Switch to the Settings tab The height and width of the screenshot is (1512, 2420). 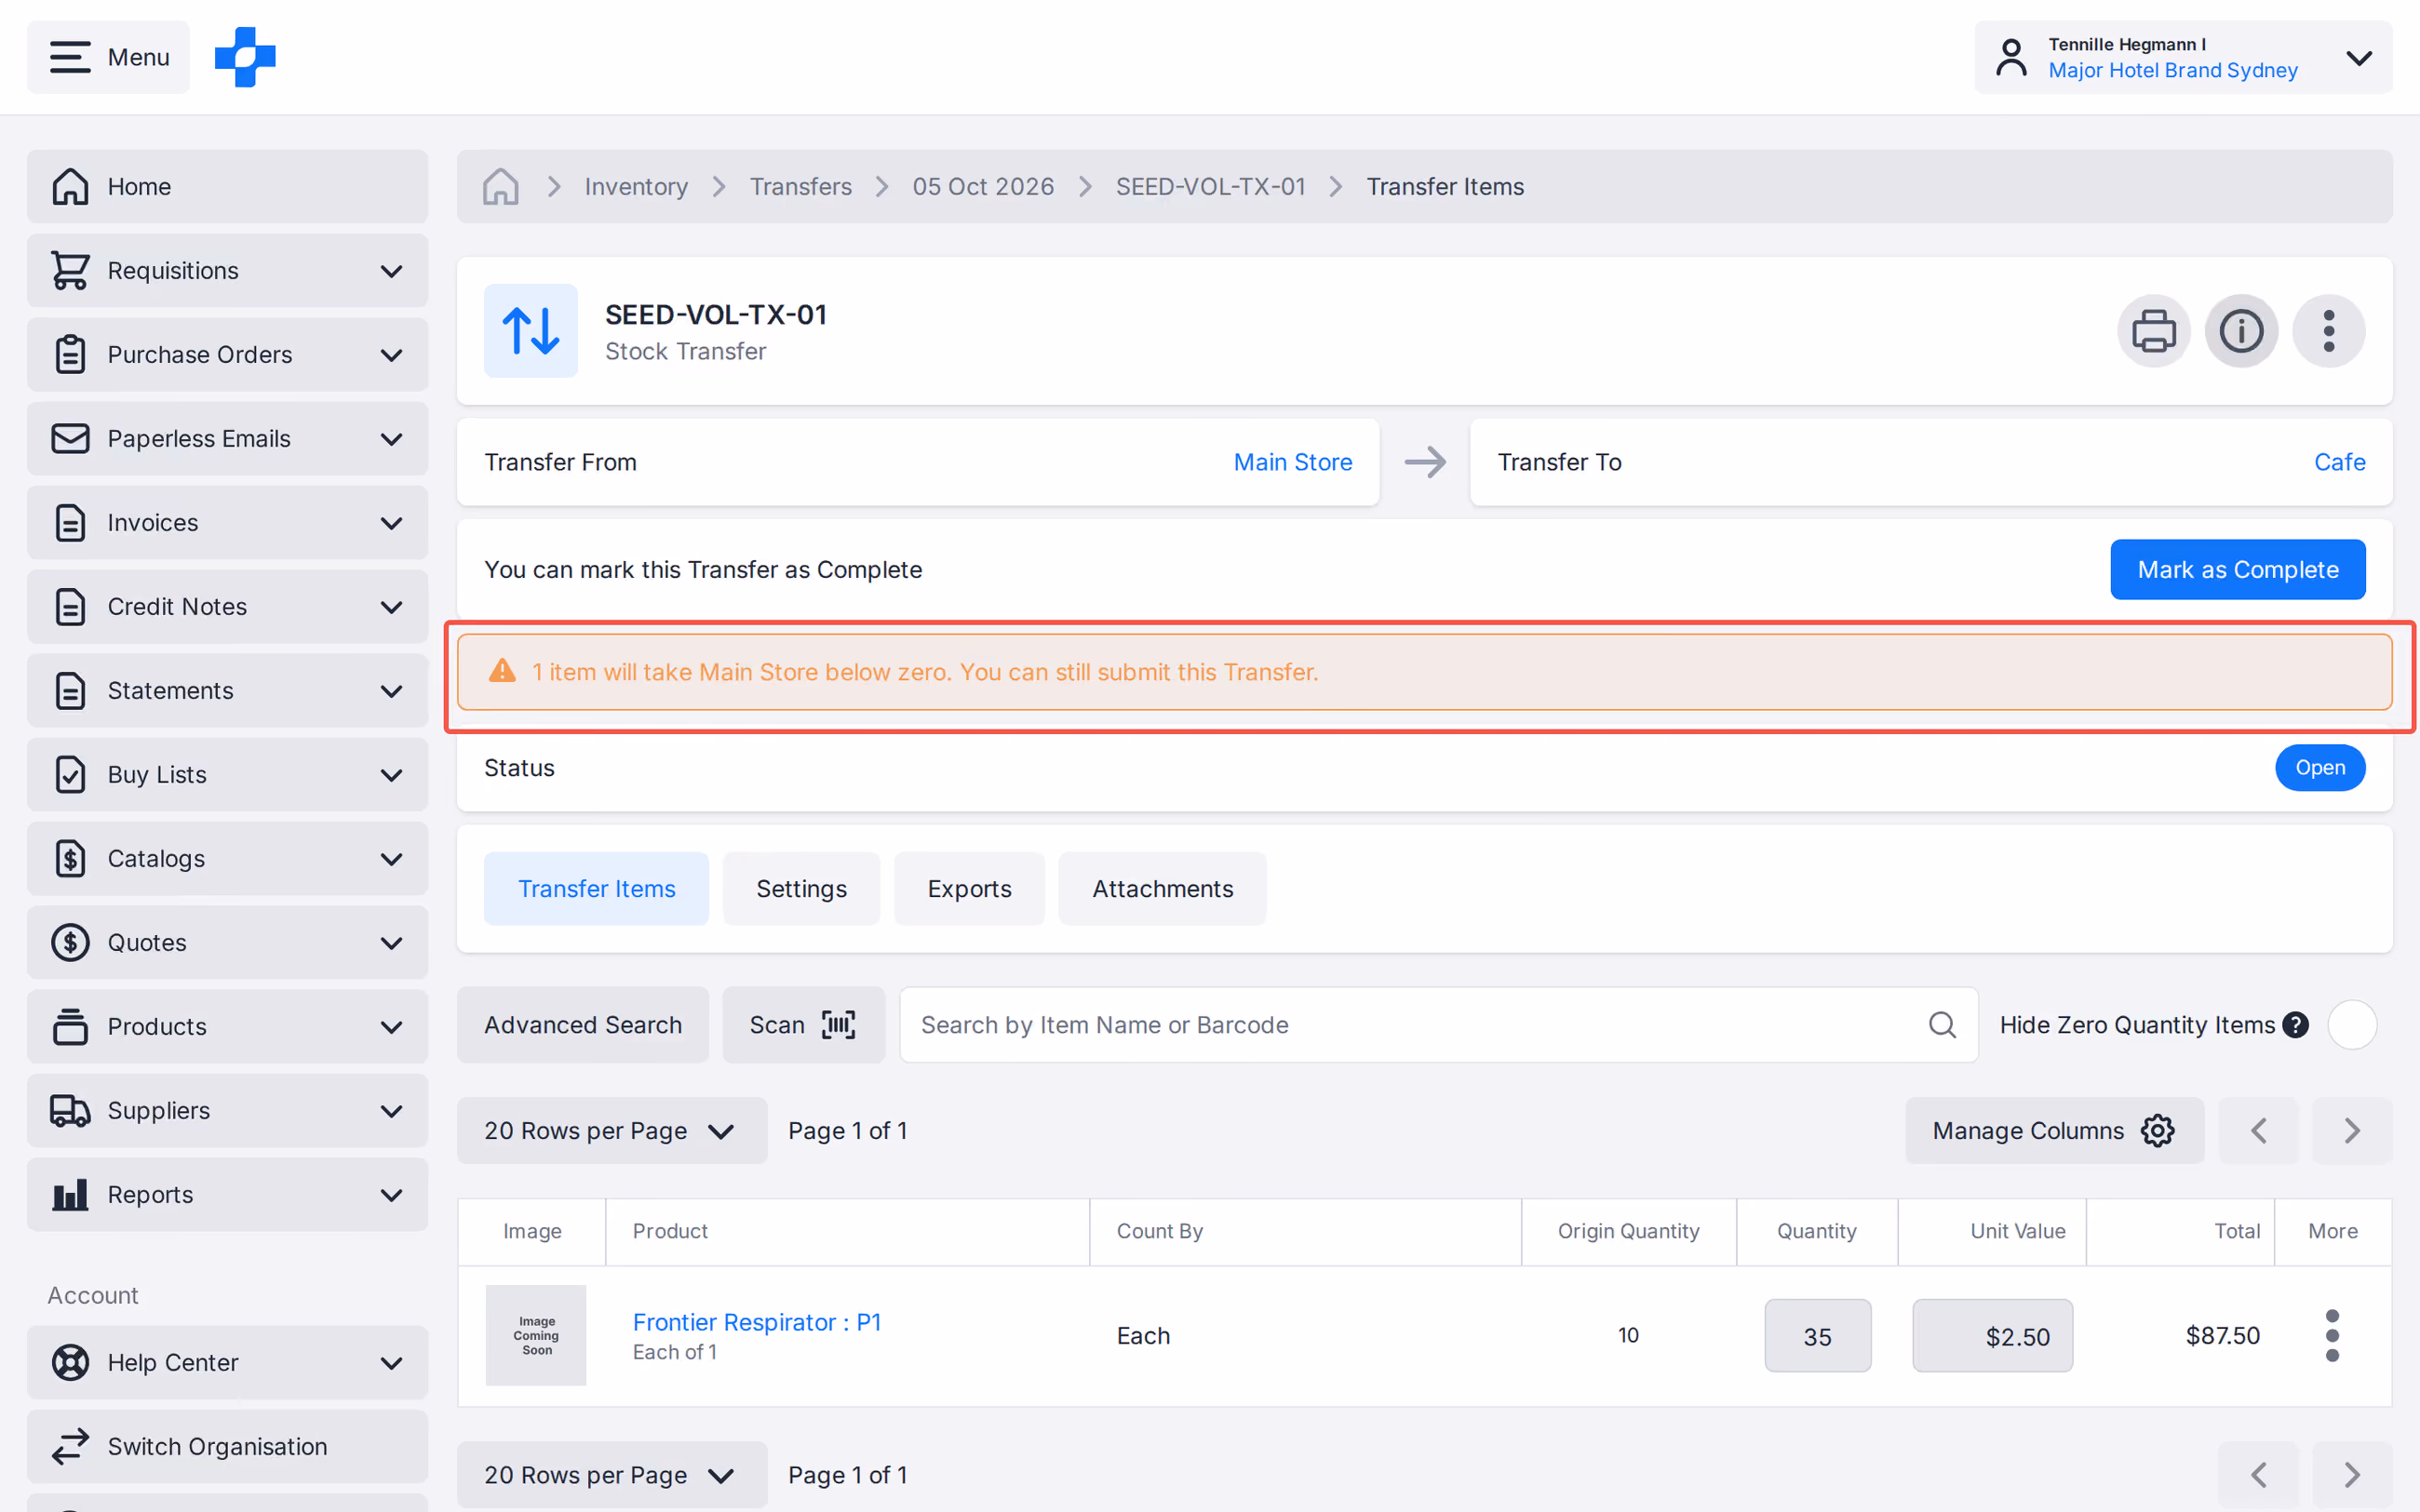tap(801, 888)
